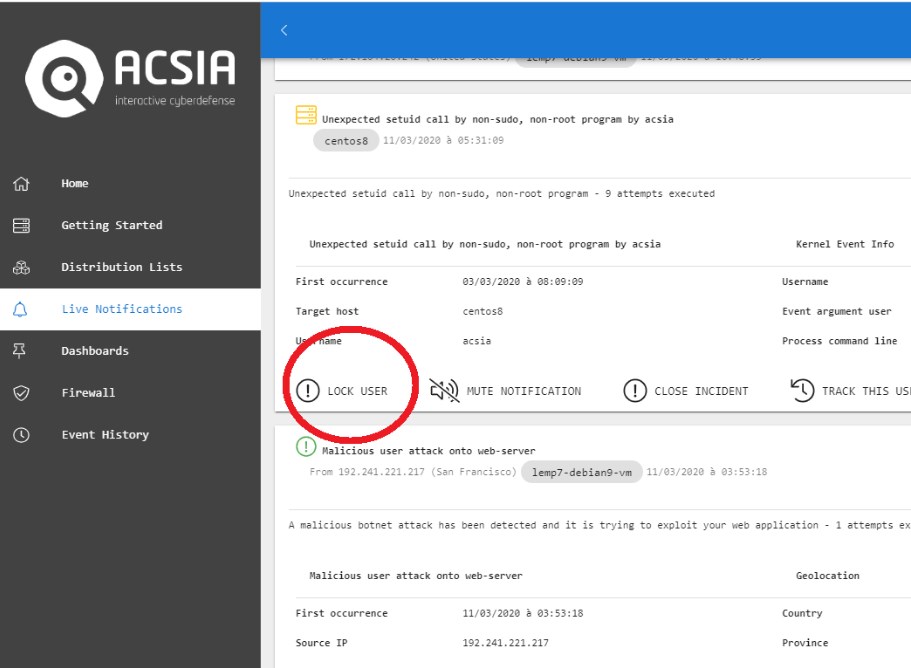Click the muted speaker icon
Viewport: 911px width, 668px height.
[444, 390]
